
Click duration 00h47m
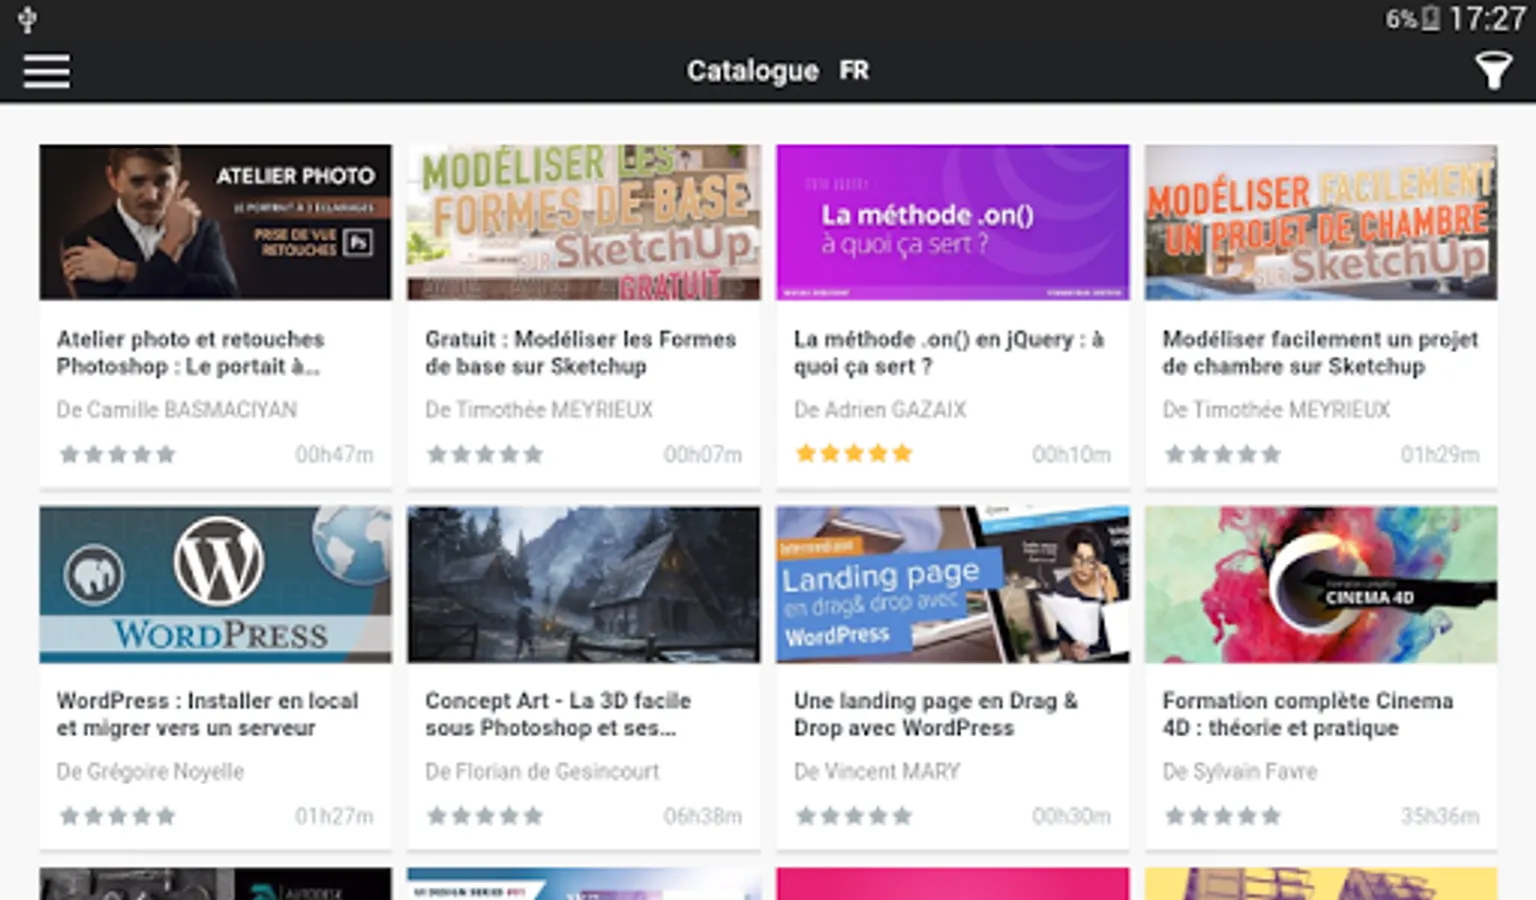[334, 455]
